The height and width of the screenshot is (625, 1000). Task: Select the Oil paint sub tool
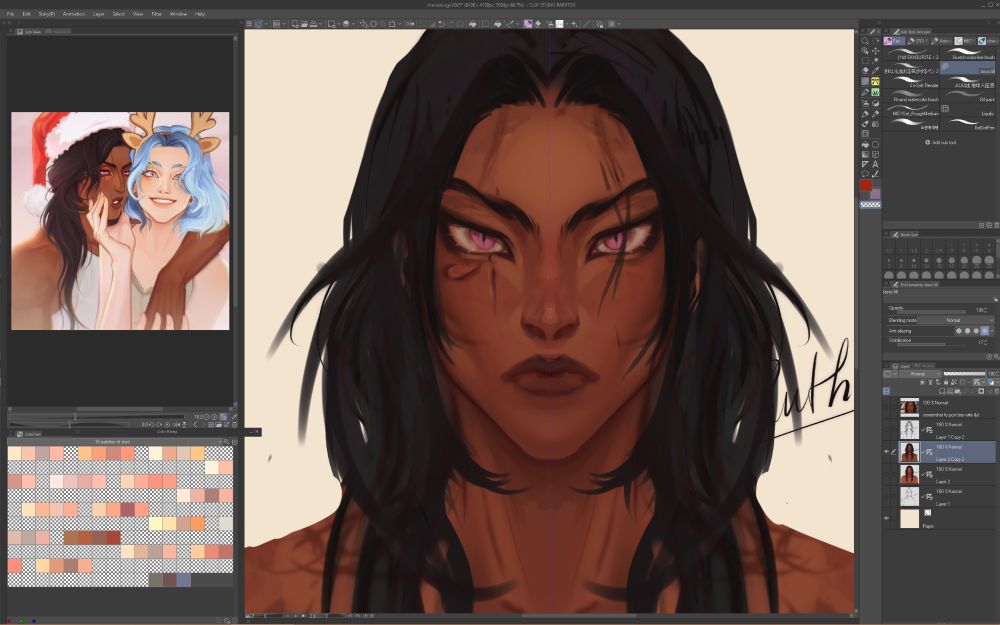click(967, 94)
